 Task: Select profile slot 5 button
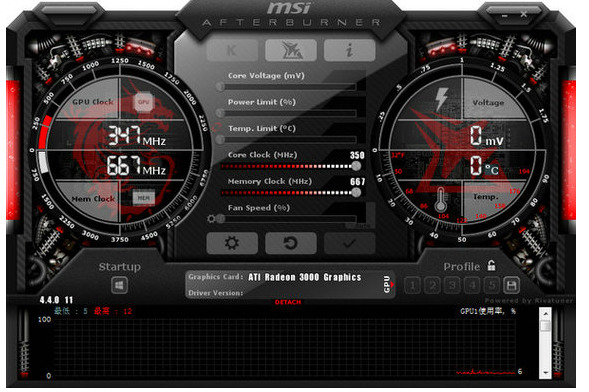click(x=491, y=285)
